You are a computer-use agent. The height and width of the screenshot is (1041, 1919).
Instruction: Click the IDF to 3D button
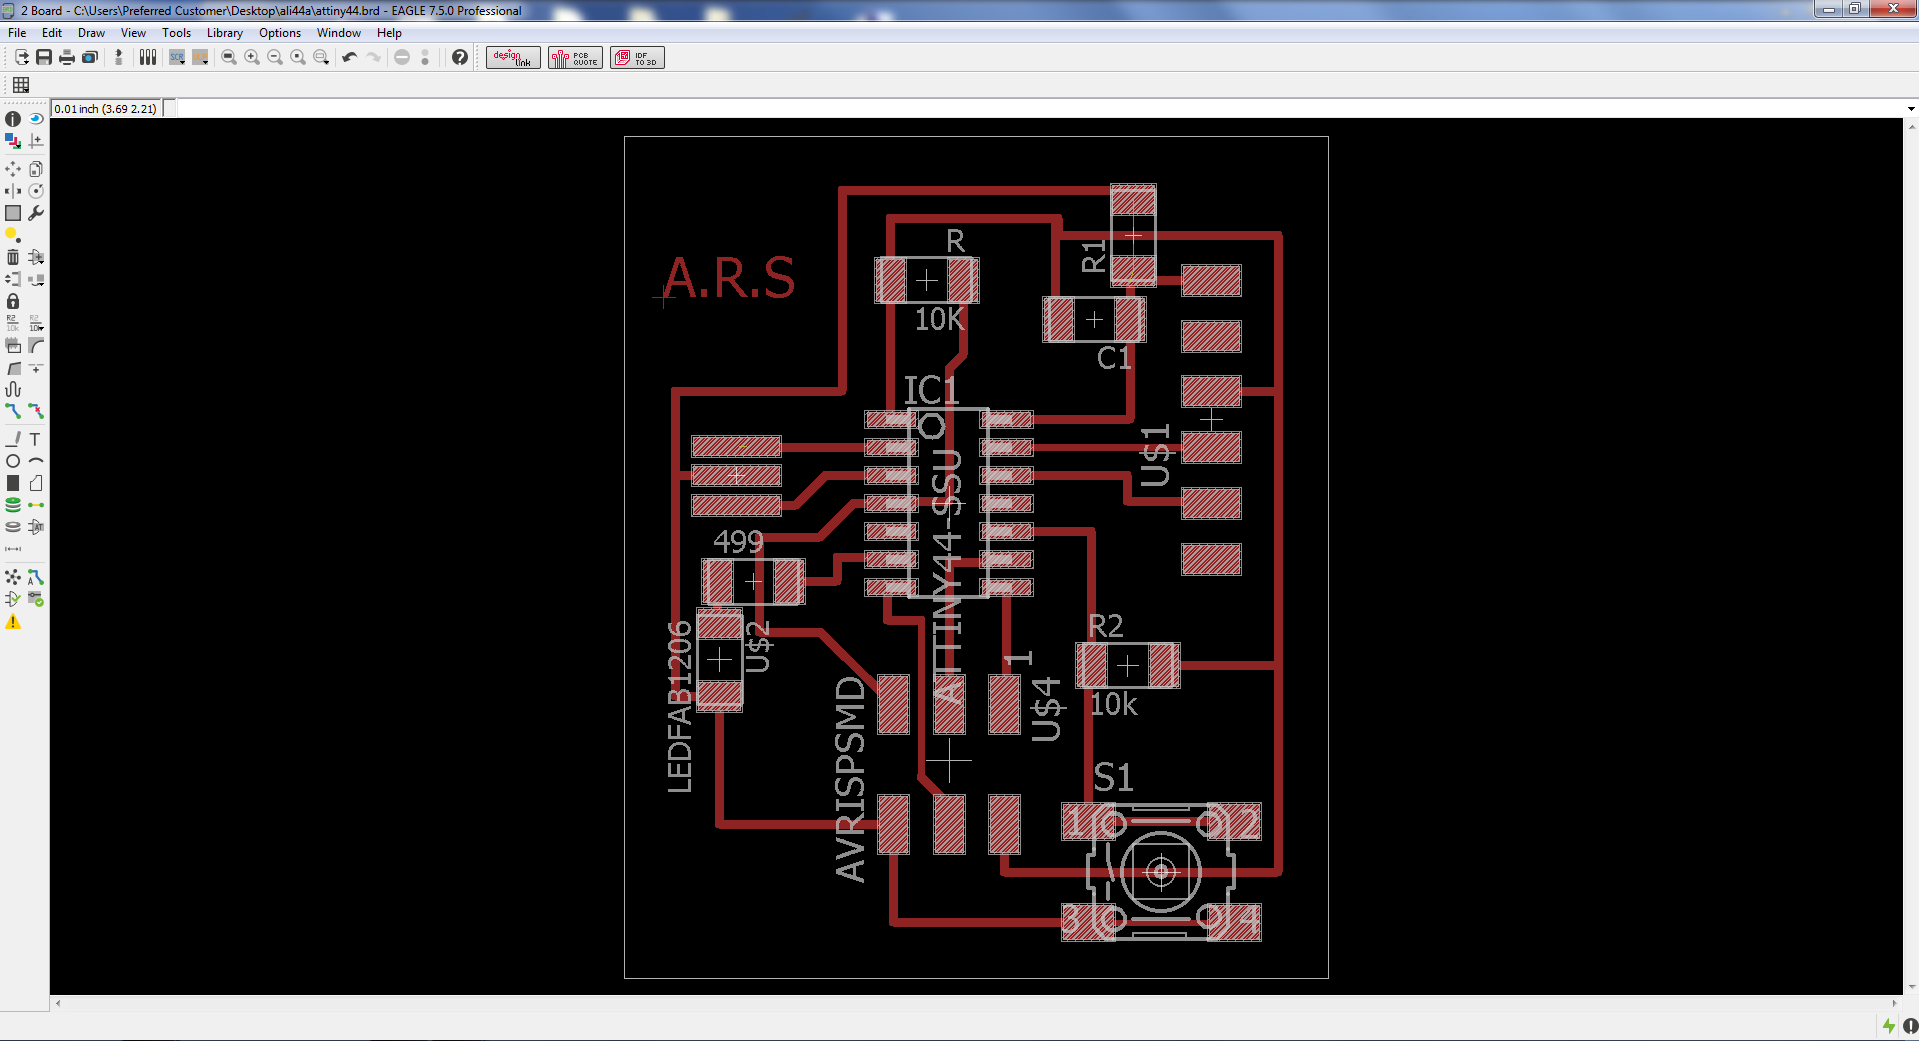[637, 58]
